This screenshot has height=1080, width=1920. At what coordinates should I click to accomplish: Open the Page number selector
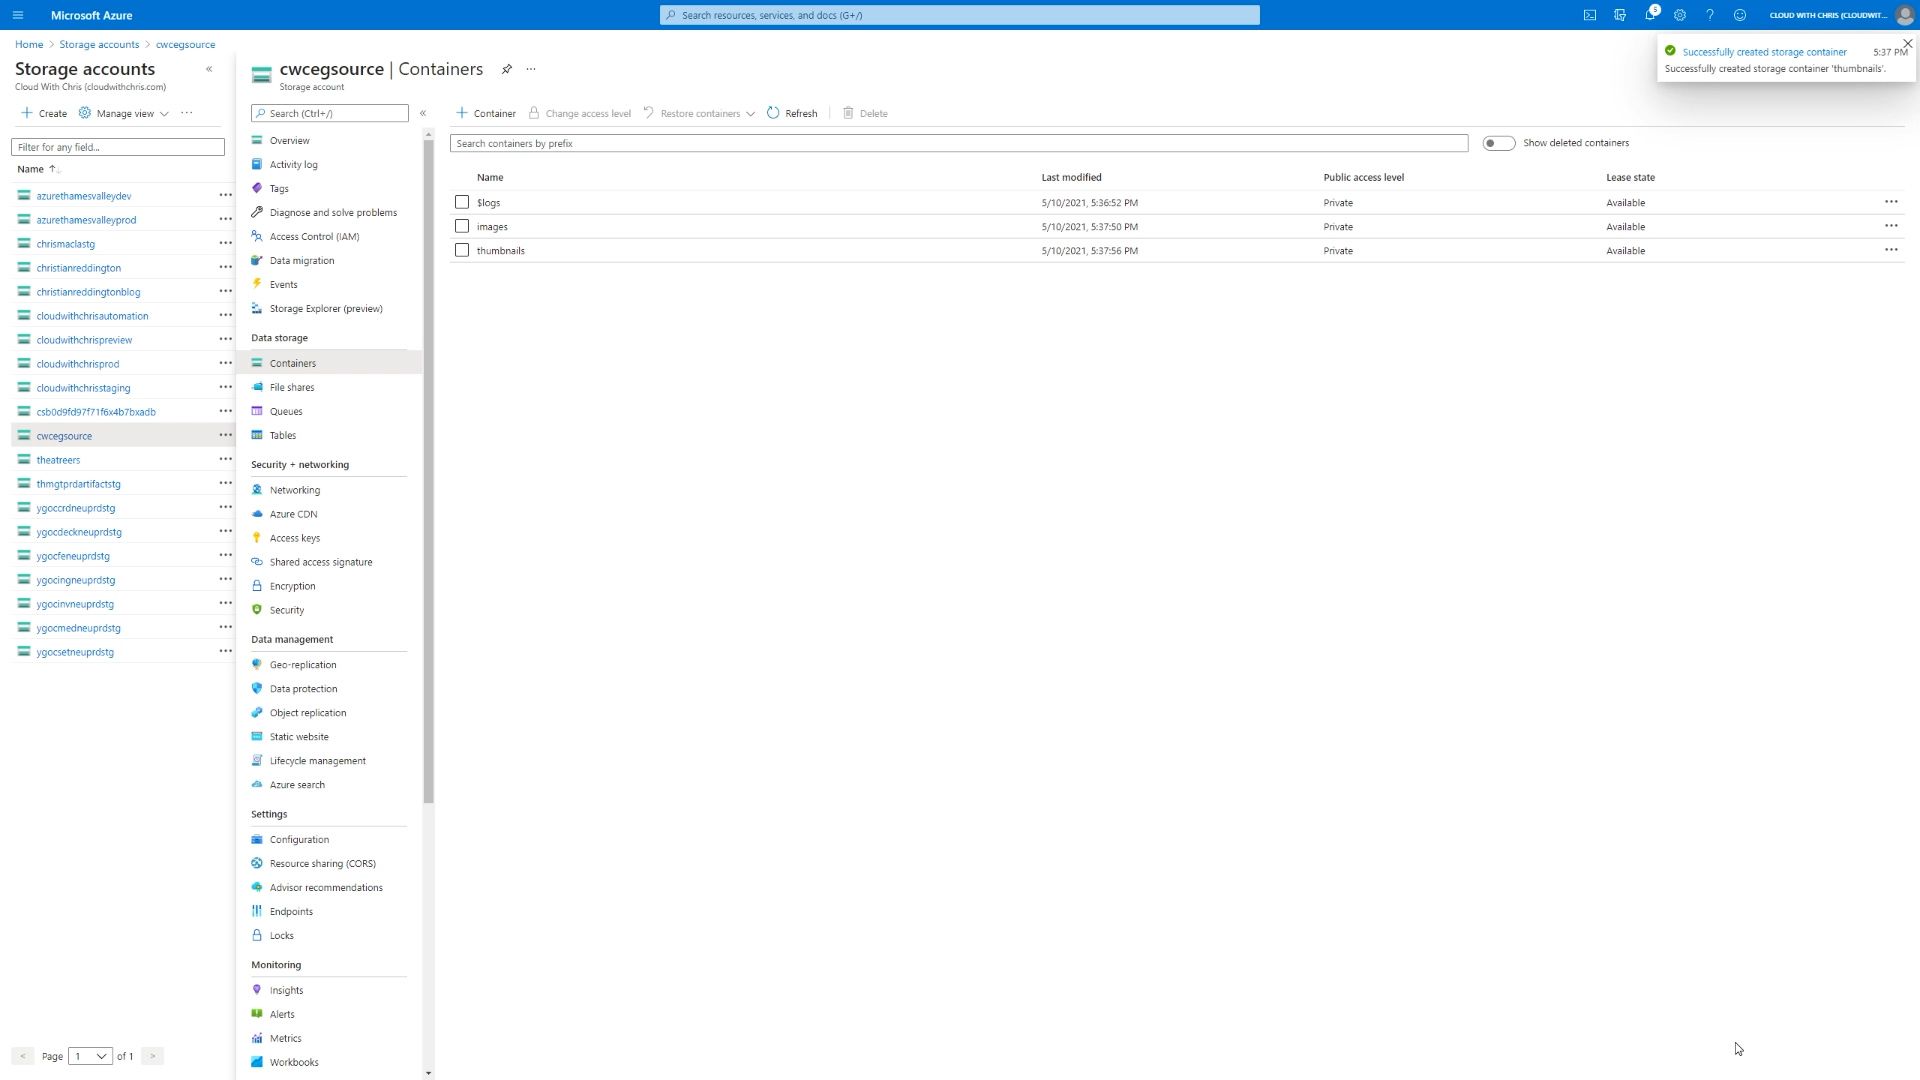(x=90, y=1056)
